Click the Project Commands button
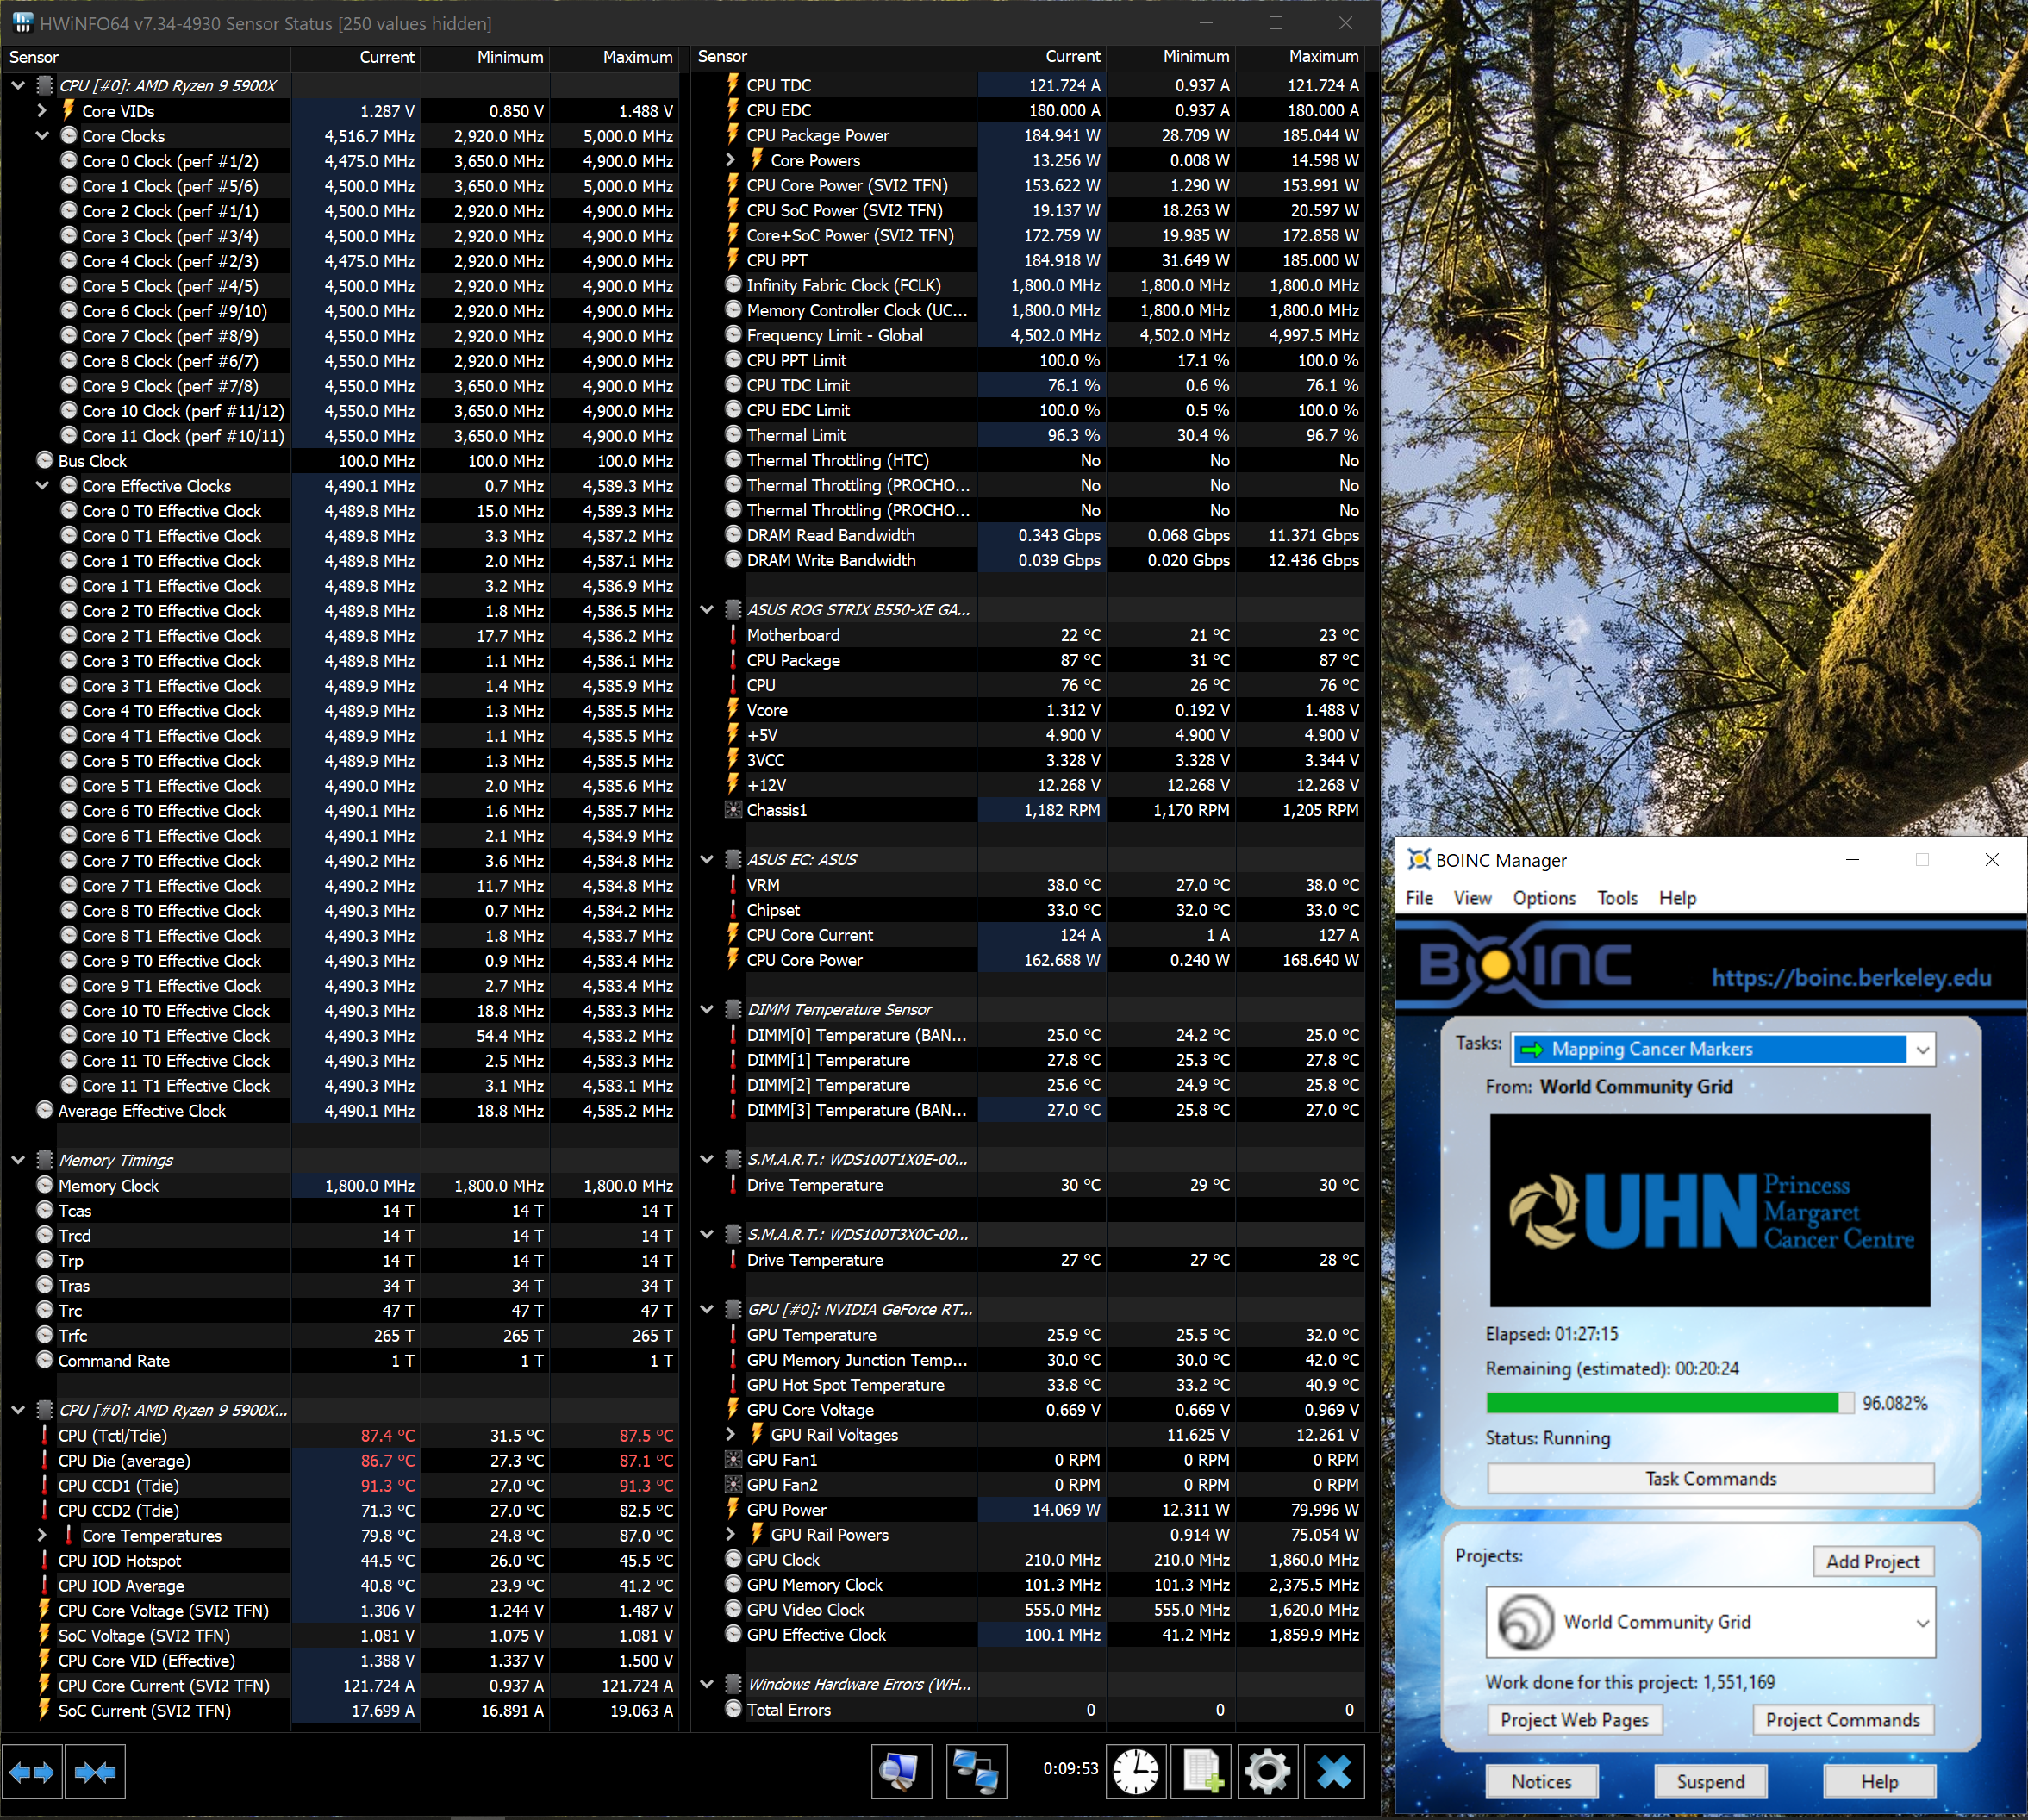 pos(1843,1720)
